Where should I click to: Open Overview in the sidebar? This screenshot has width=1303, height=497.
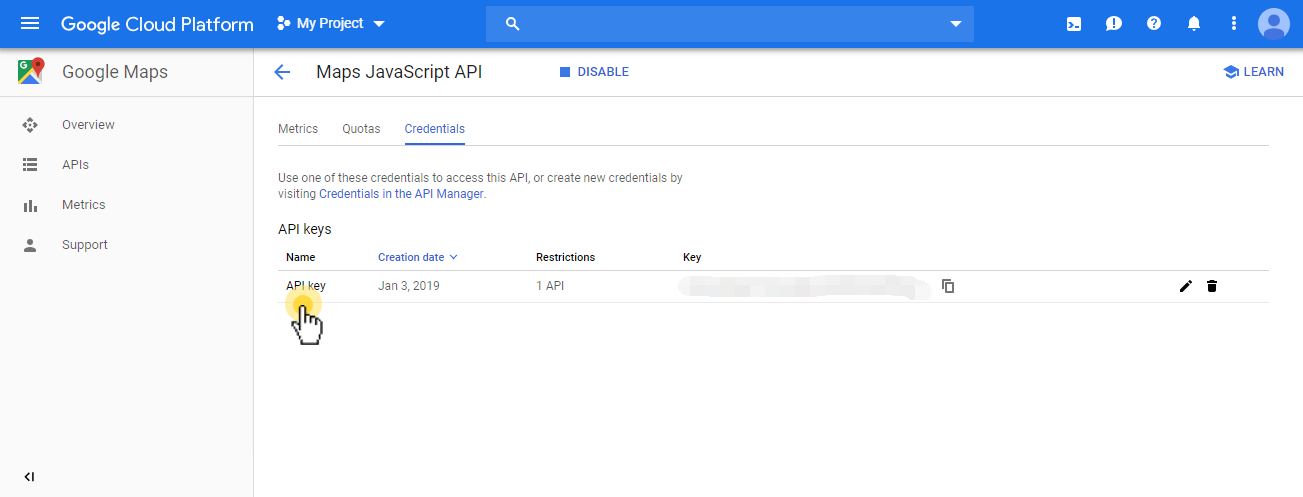(88, 125)
